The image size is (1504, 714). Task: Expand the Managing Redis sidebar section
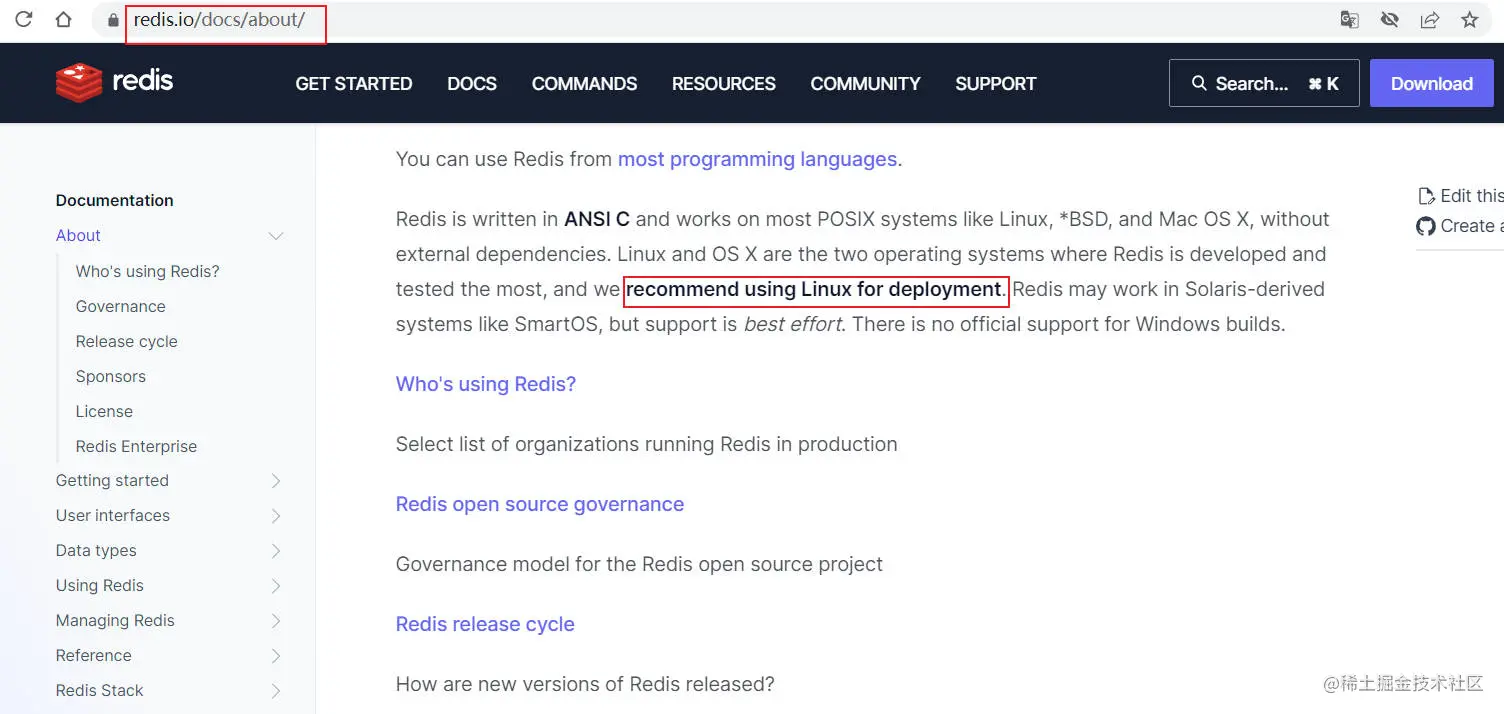click(276, 621)
